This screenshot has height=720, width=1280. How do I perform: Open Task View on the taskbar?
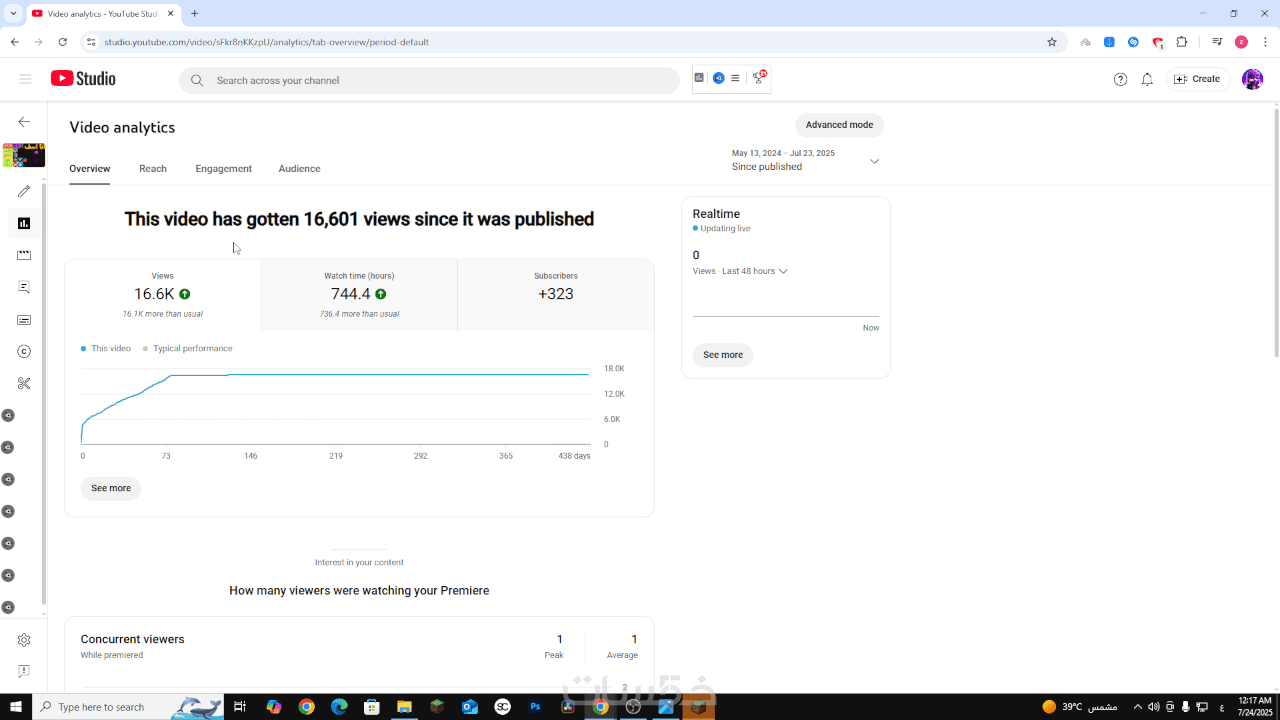pyautogui.click(x=240, y=707)
